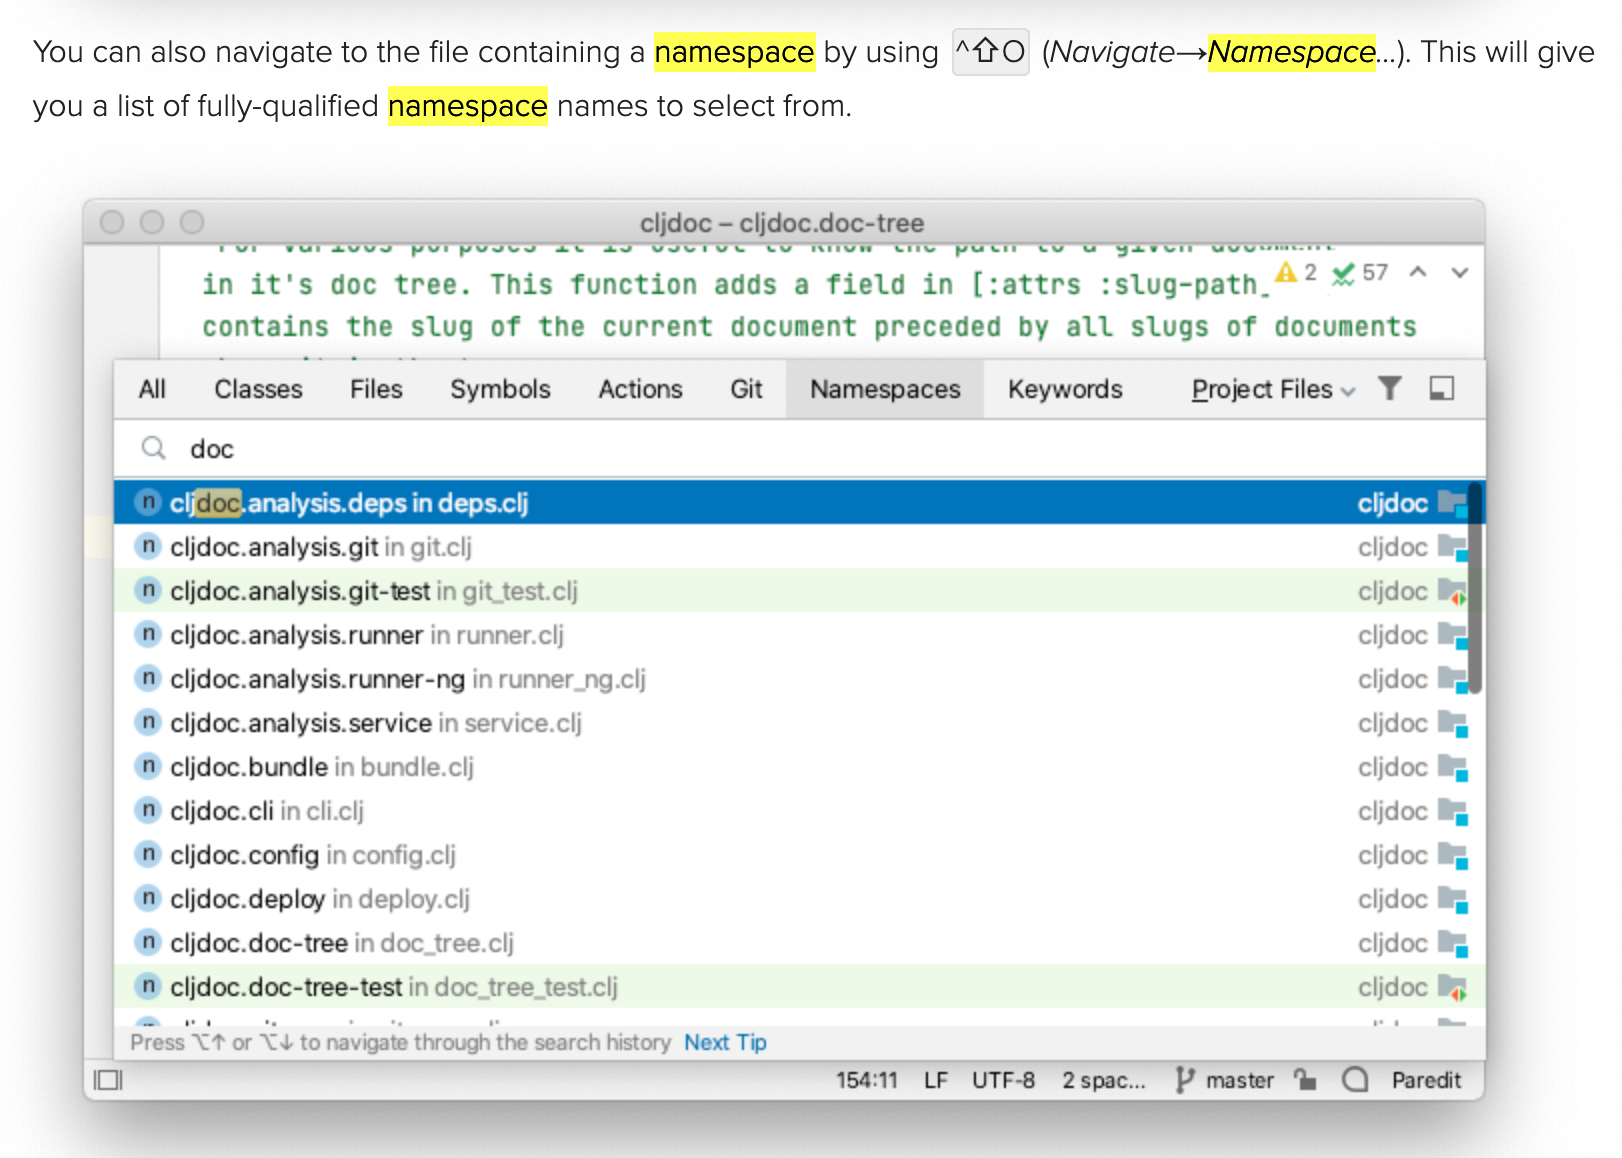Click the namespace badge for cljdoc.cli
Image resolution: width=1622 pixels, height=1158 pixels.
[x=147, y=811]
